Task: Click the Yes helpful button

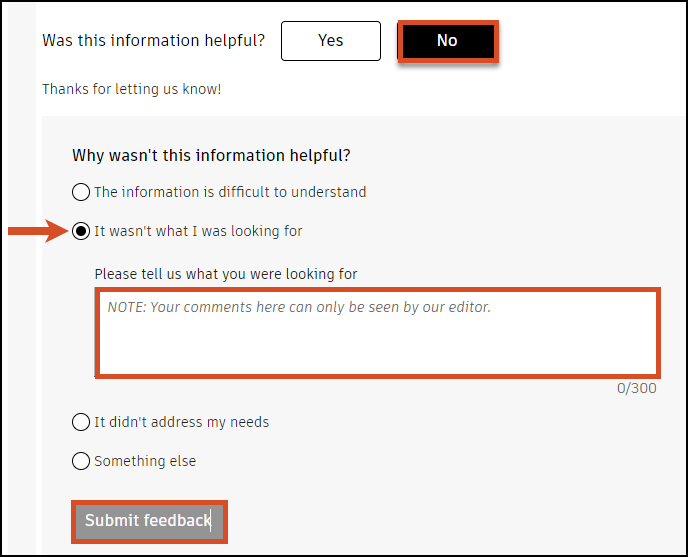Action: click(330, 41)
